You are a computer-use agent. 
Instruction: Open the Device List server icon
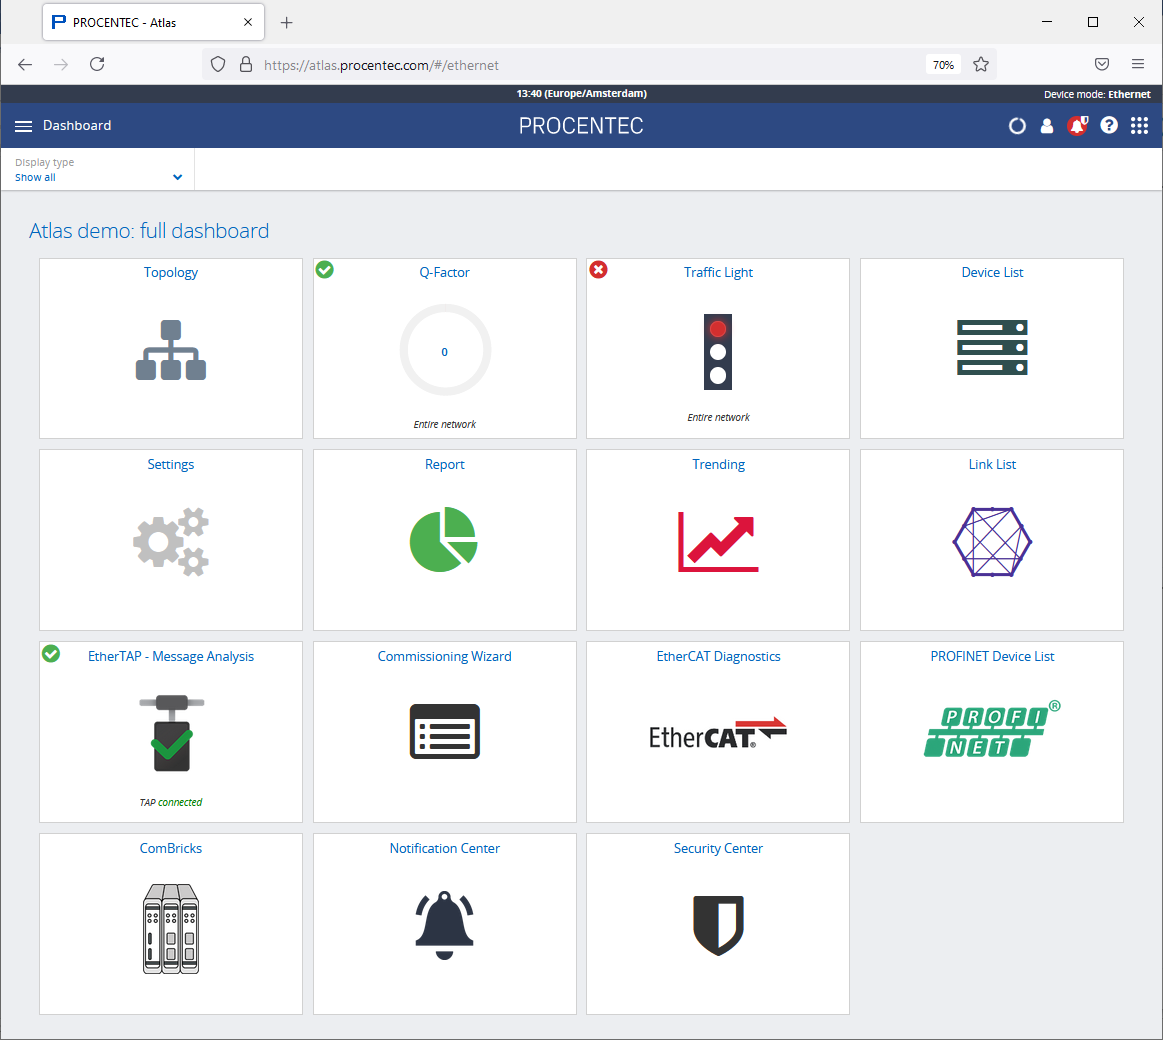[x=992, y=347]
